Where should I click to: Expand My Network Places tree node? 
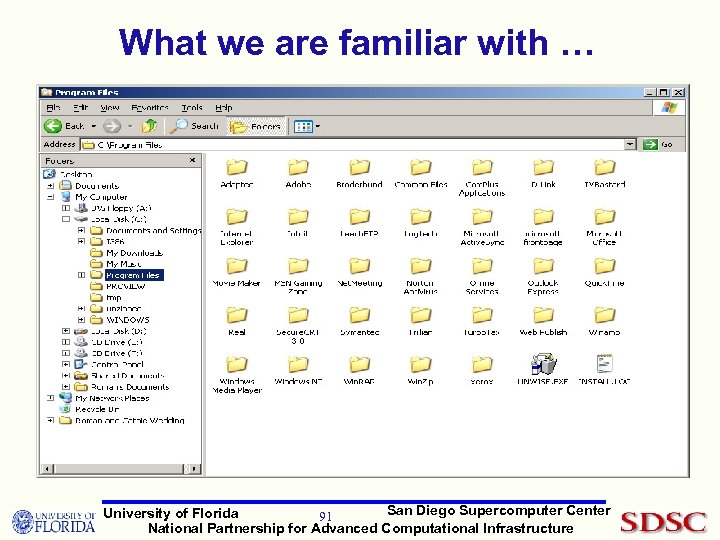51,398
